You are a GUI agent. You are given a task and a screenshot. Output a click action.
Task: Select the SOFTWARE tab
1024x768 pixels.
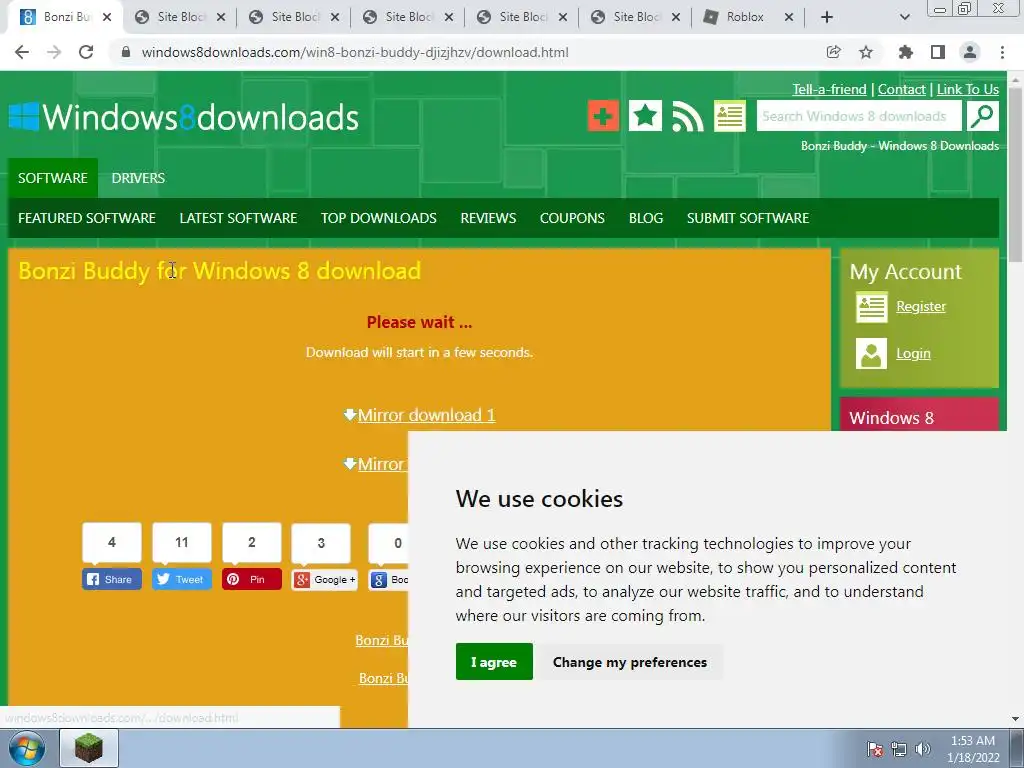click(x=53, y=178)
